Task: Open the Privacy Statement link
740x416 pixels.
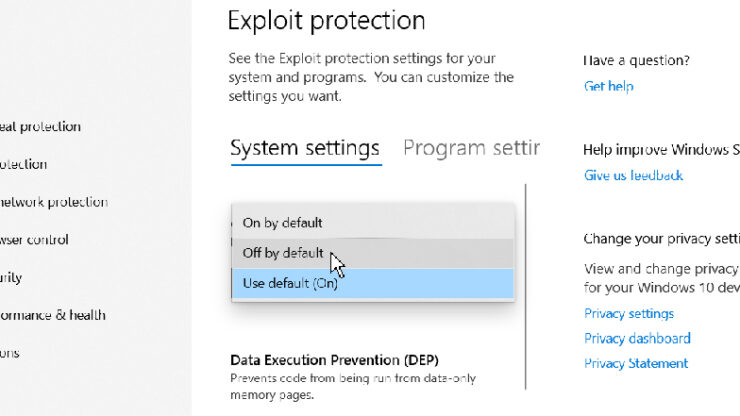Action: [636, 364]
